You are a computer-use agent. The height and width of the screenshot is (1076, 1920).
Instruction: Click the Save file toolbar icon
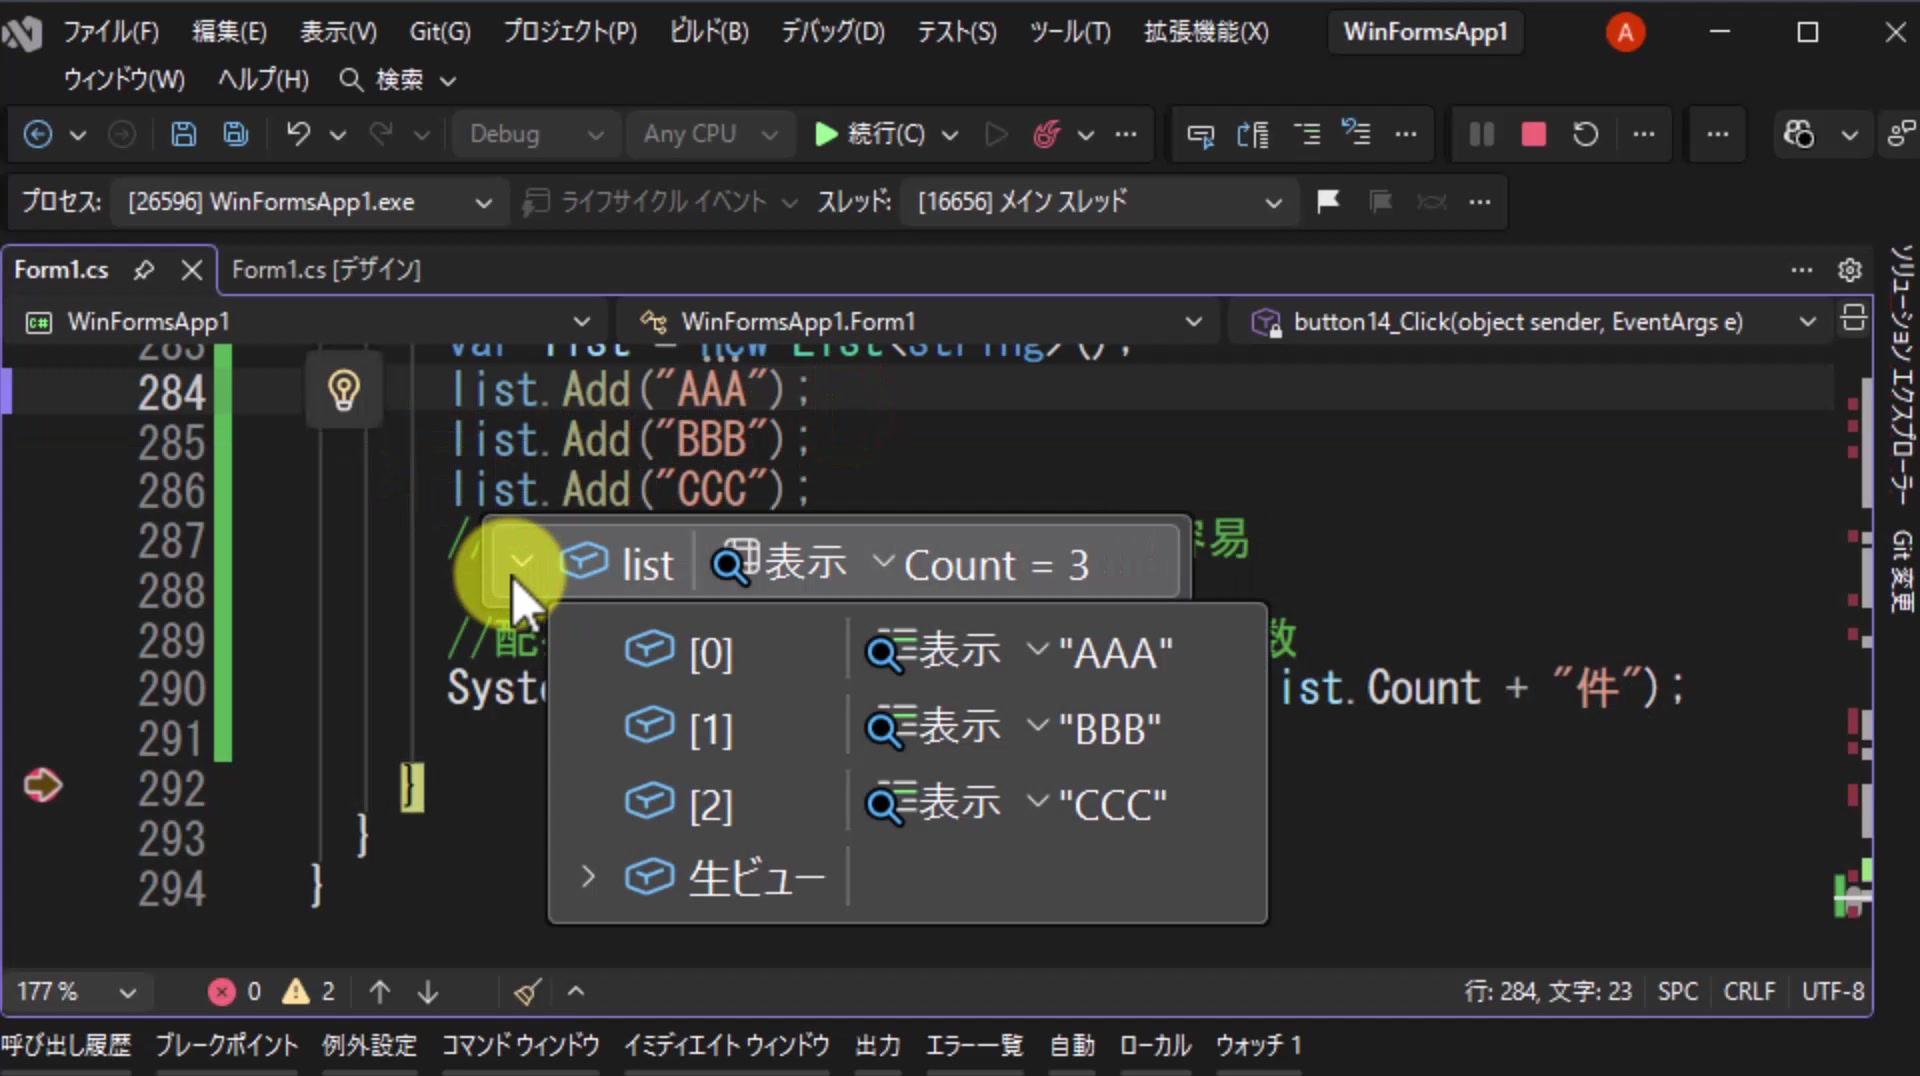tap(183, 134)
